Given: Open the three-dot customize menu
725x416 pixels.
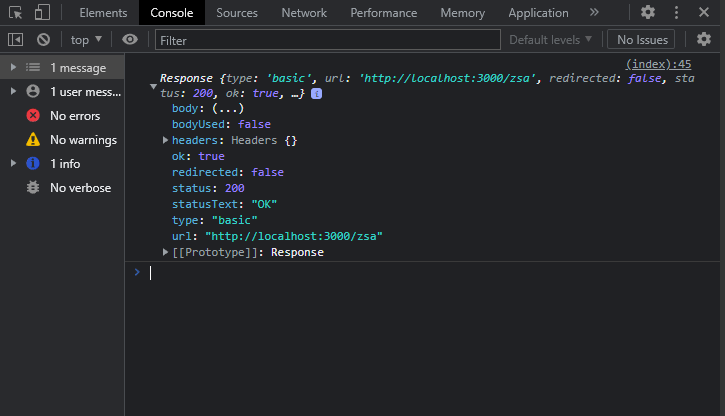Looking at the screenshot, I should [676, 12].
